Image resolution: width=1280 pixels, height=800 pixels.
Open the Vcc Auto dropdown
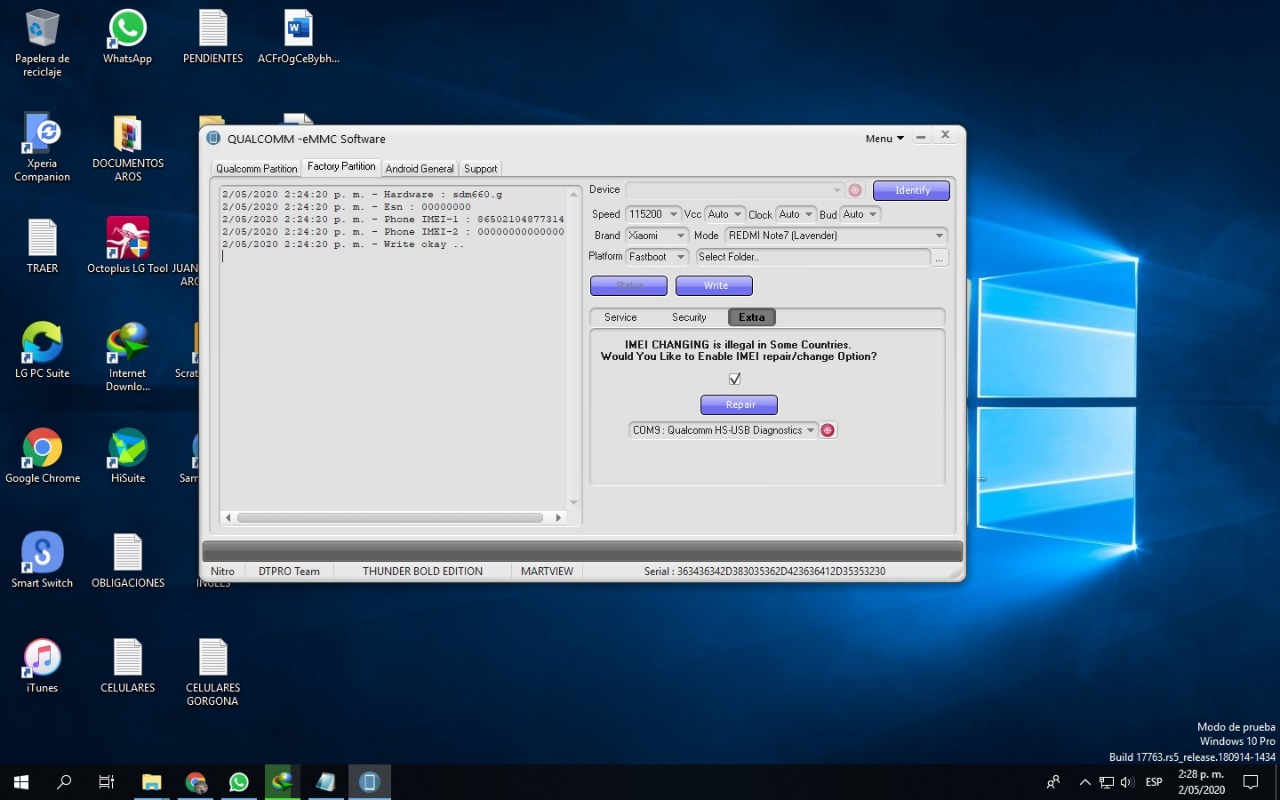(725, 214)
